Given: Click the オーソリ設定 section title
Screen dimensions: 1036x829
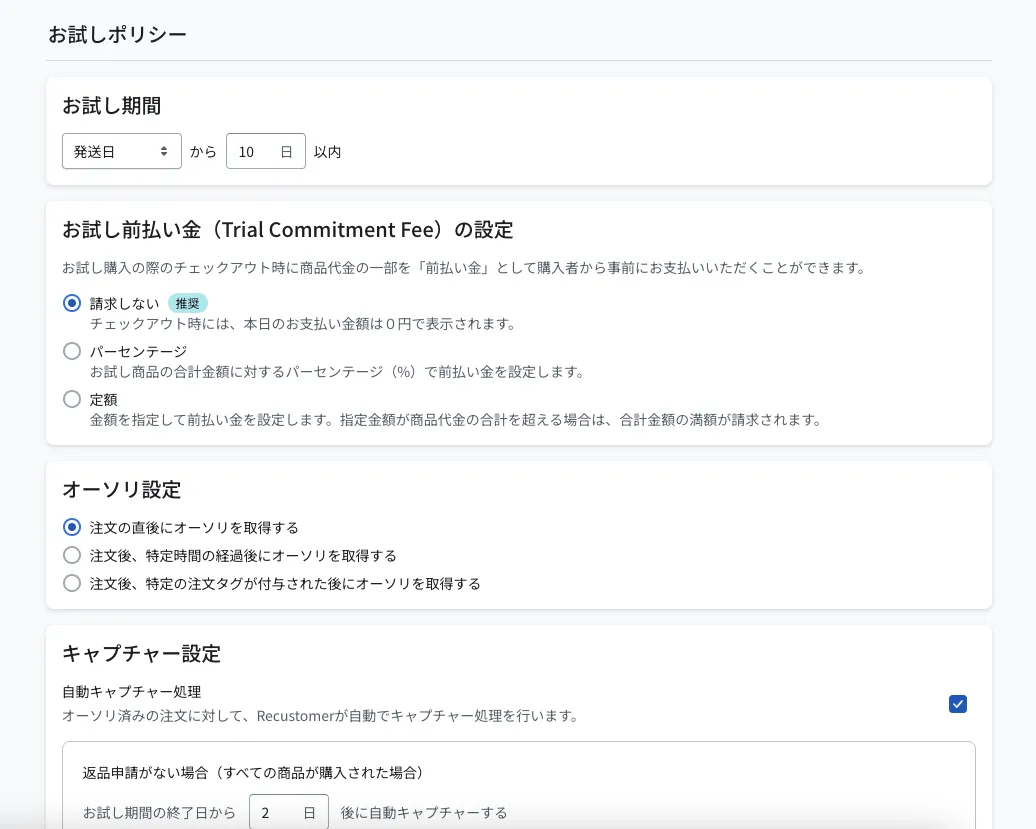Looking at the screenshot, I should pos(122,489).
